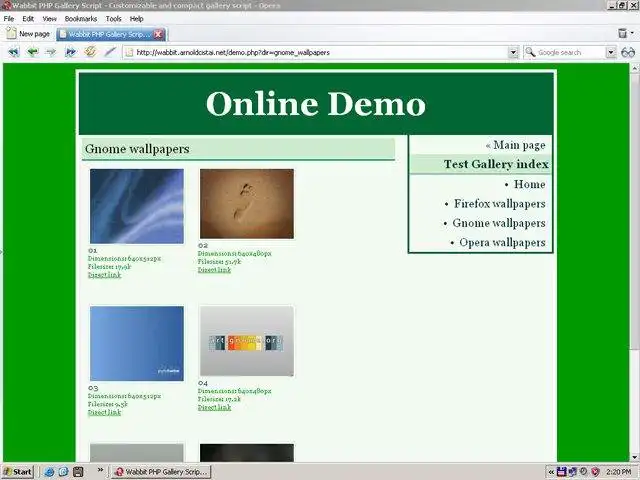Open the blue gradient thumbnail 03

click(137, 344)
